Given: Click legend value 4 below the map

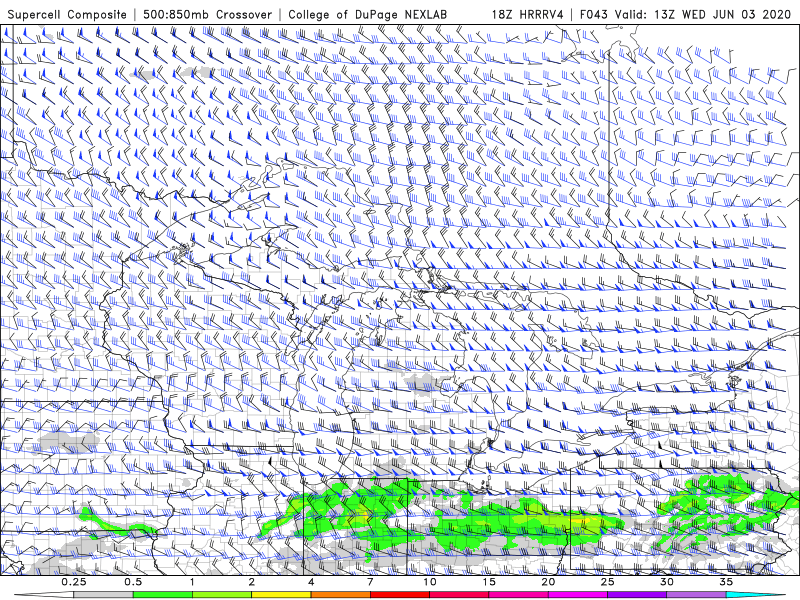Looking at the screenshot, I should click(x=311, y=582).
